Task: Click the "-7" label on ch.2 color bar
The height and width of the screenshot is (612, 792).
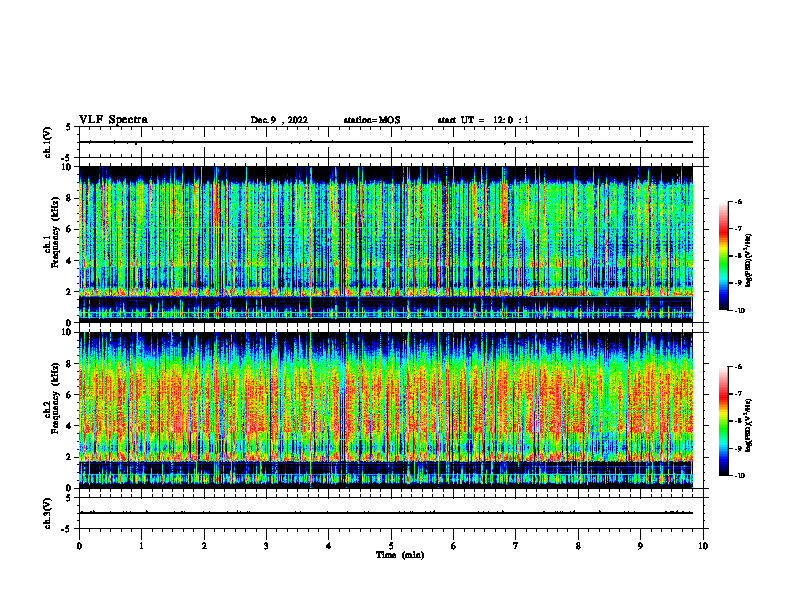Action: point(737,394)
